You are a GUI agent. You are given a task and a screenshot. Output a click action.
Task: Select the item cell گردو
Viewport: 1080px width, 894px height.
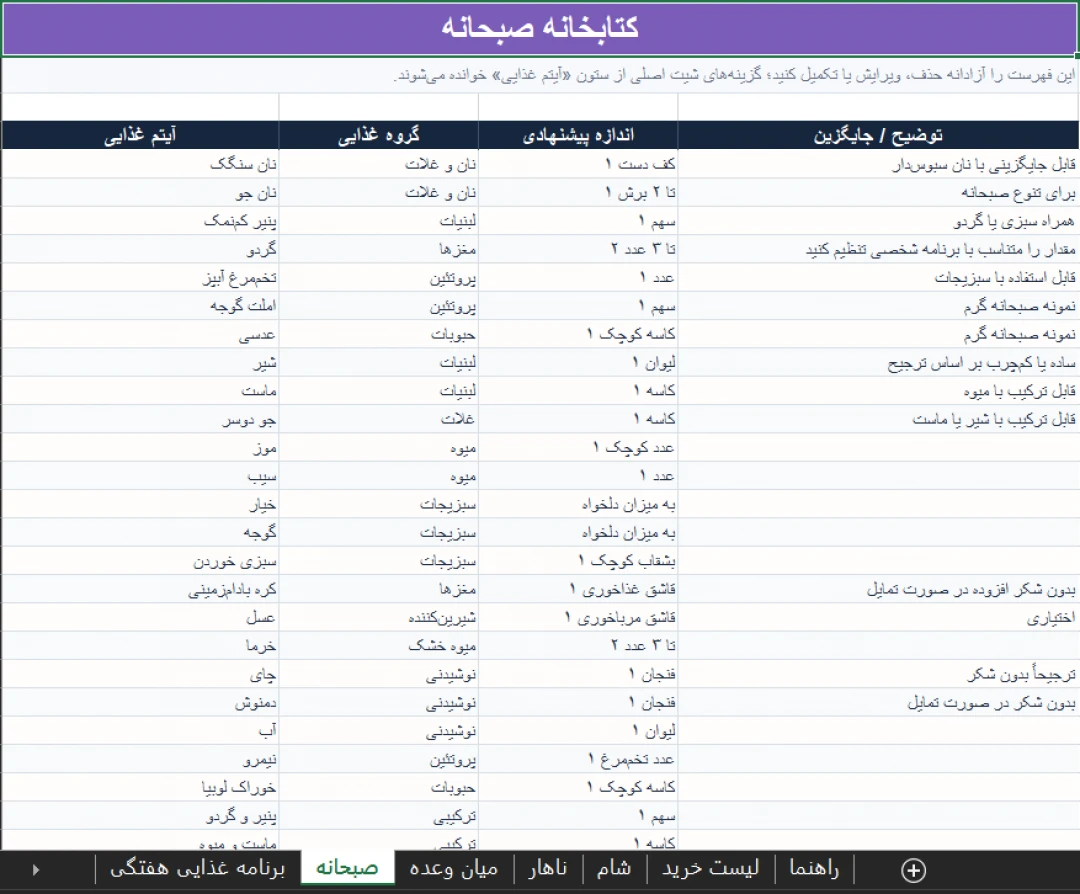coord(141,249)
